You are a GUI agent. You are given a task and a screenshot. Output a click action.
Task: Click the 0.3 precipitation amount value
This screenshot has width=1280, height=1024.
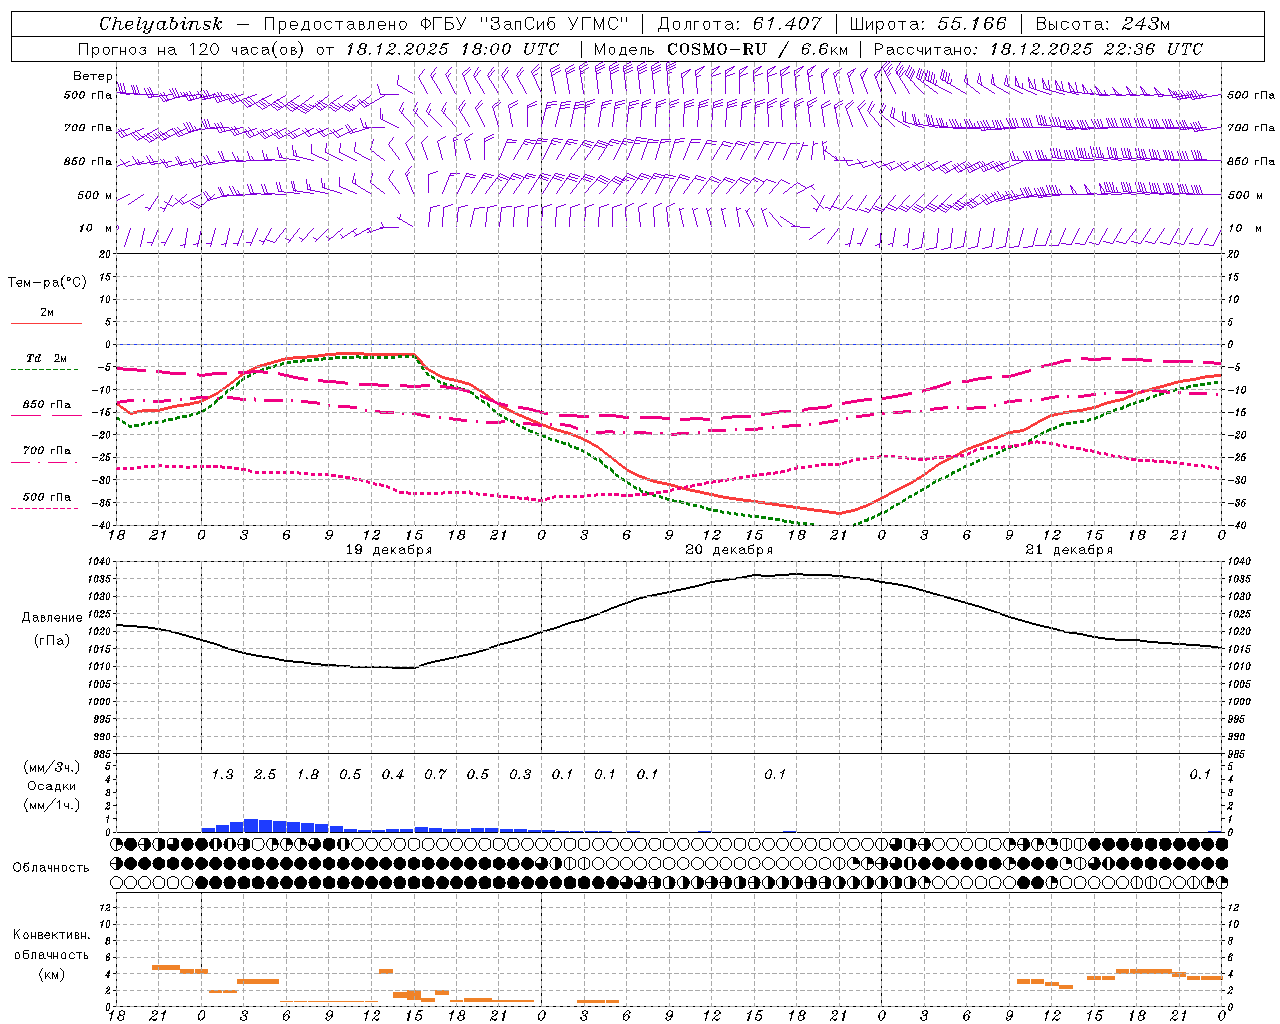click(x=520, y=775)
